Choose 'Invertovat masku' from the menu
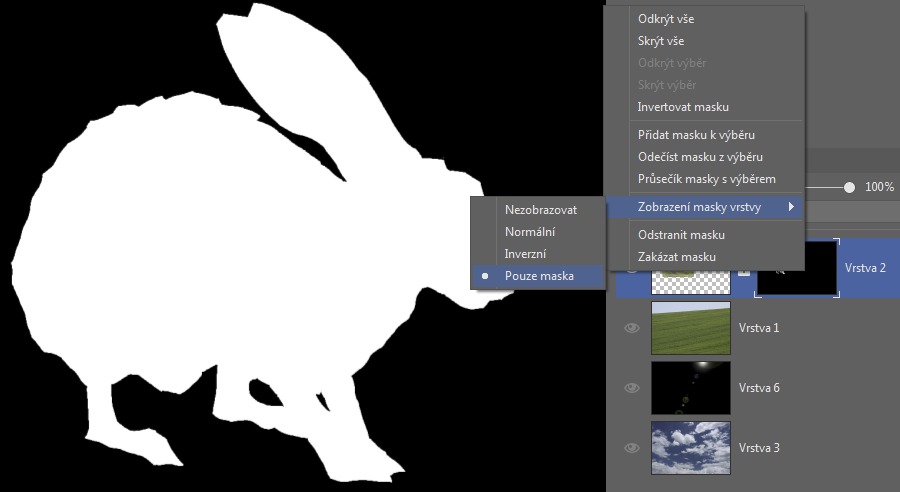Image resolution: width=900 pixels, height=492 pixels. coord(683,107)
